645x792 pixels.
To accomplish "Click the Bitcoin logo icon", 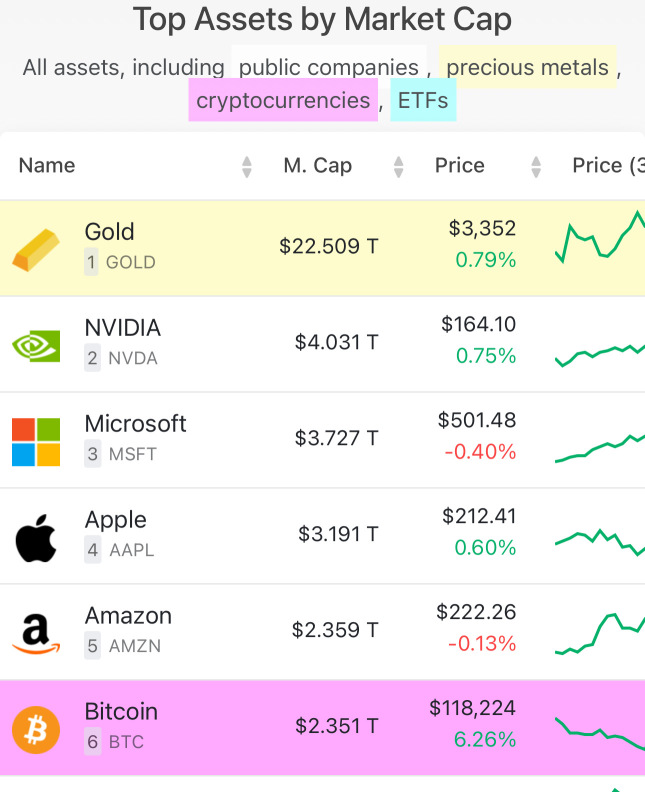I will 36,730.
